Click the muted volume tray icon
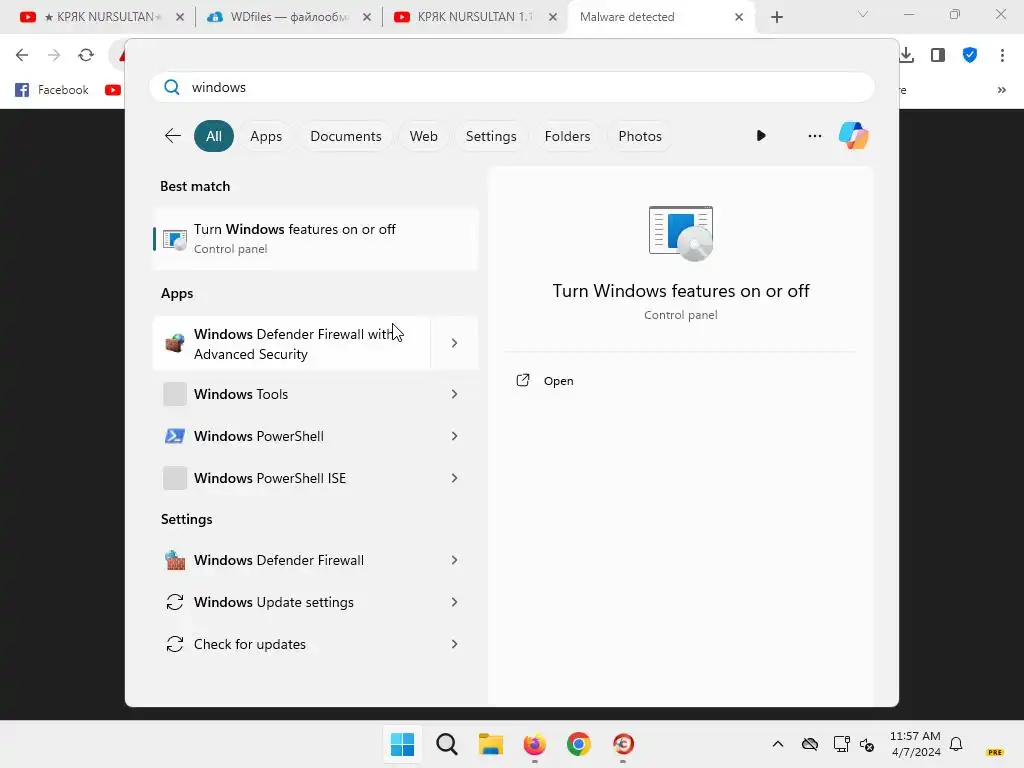Viewport: 1024px width, 768px height. coord(867,744)
